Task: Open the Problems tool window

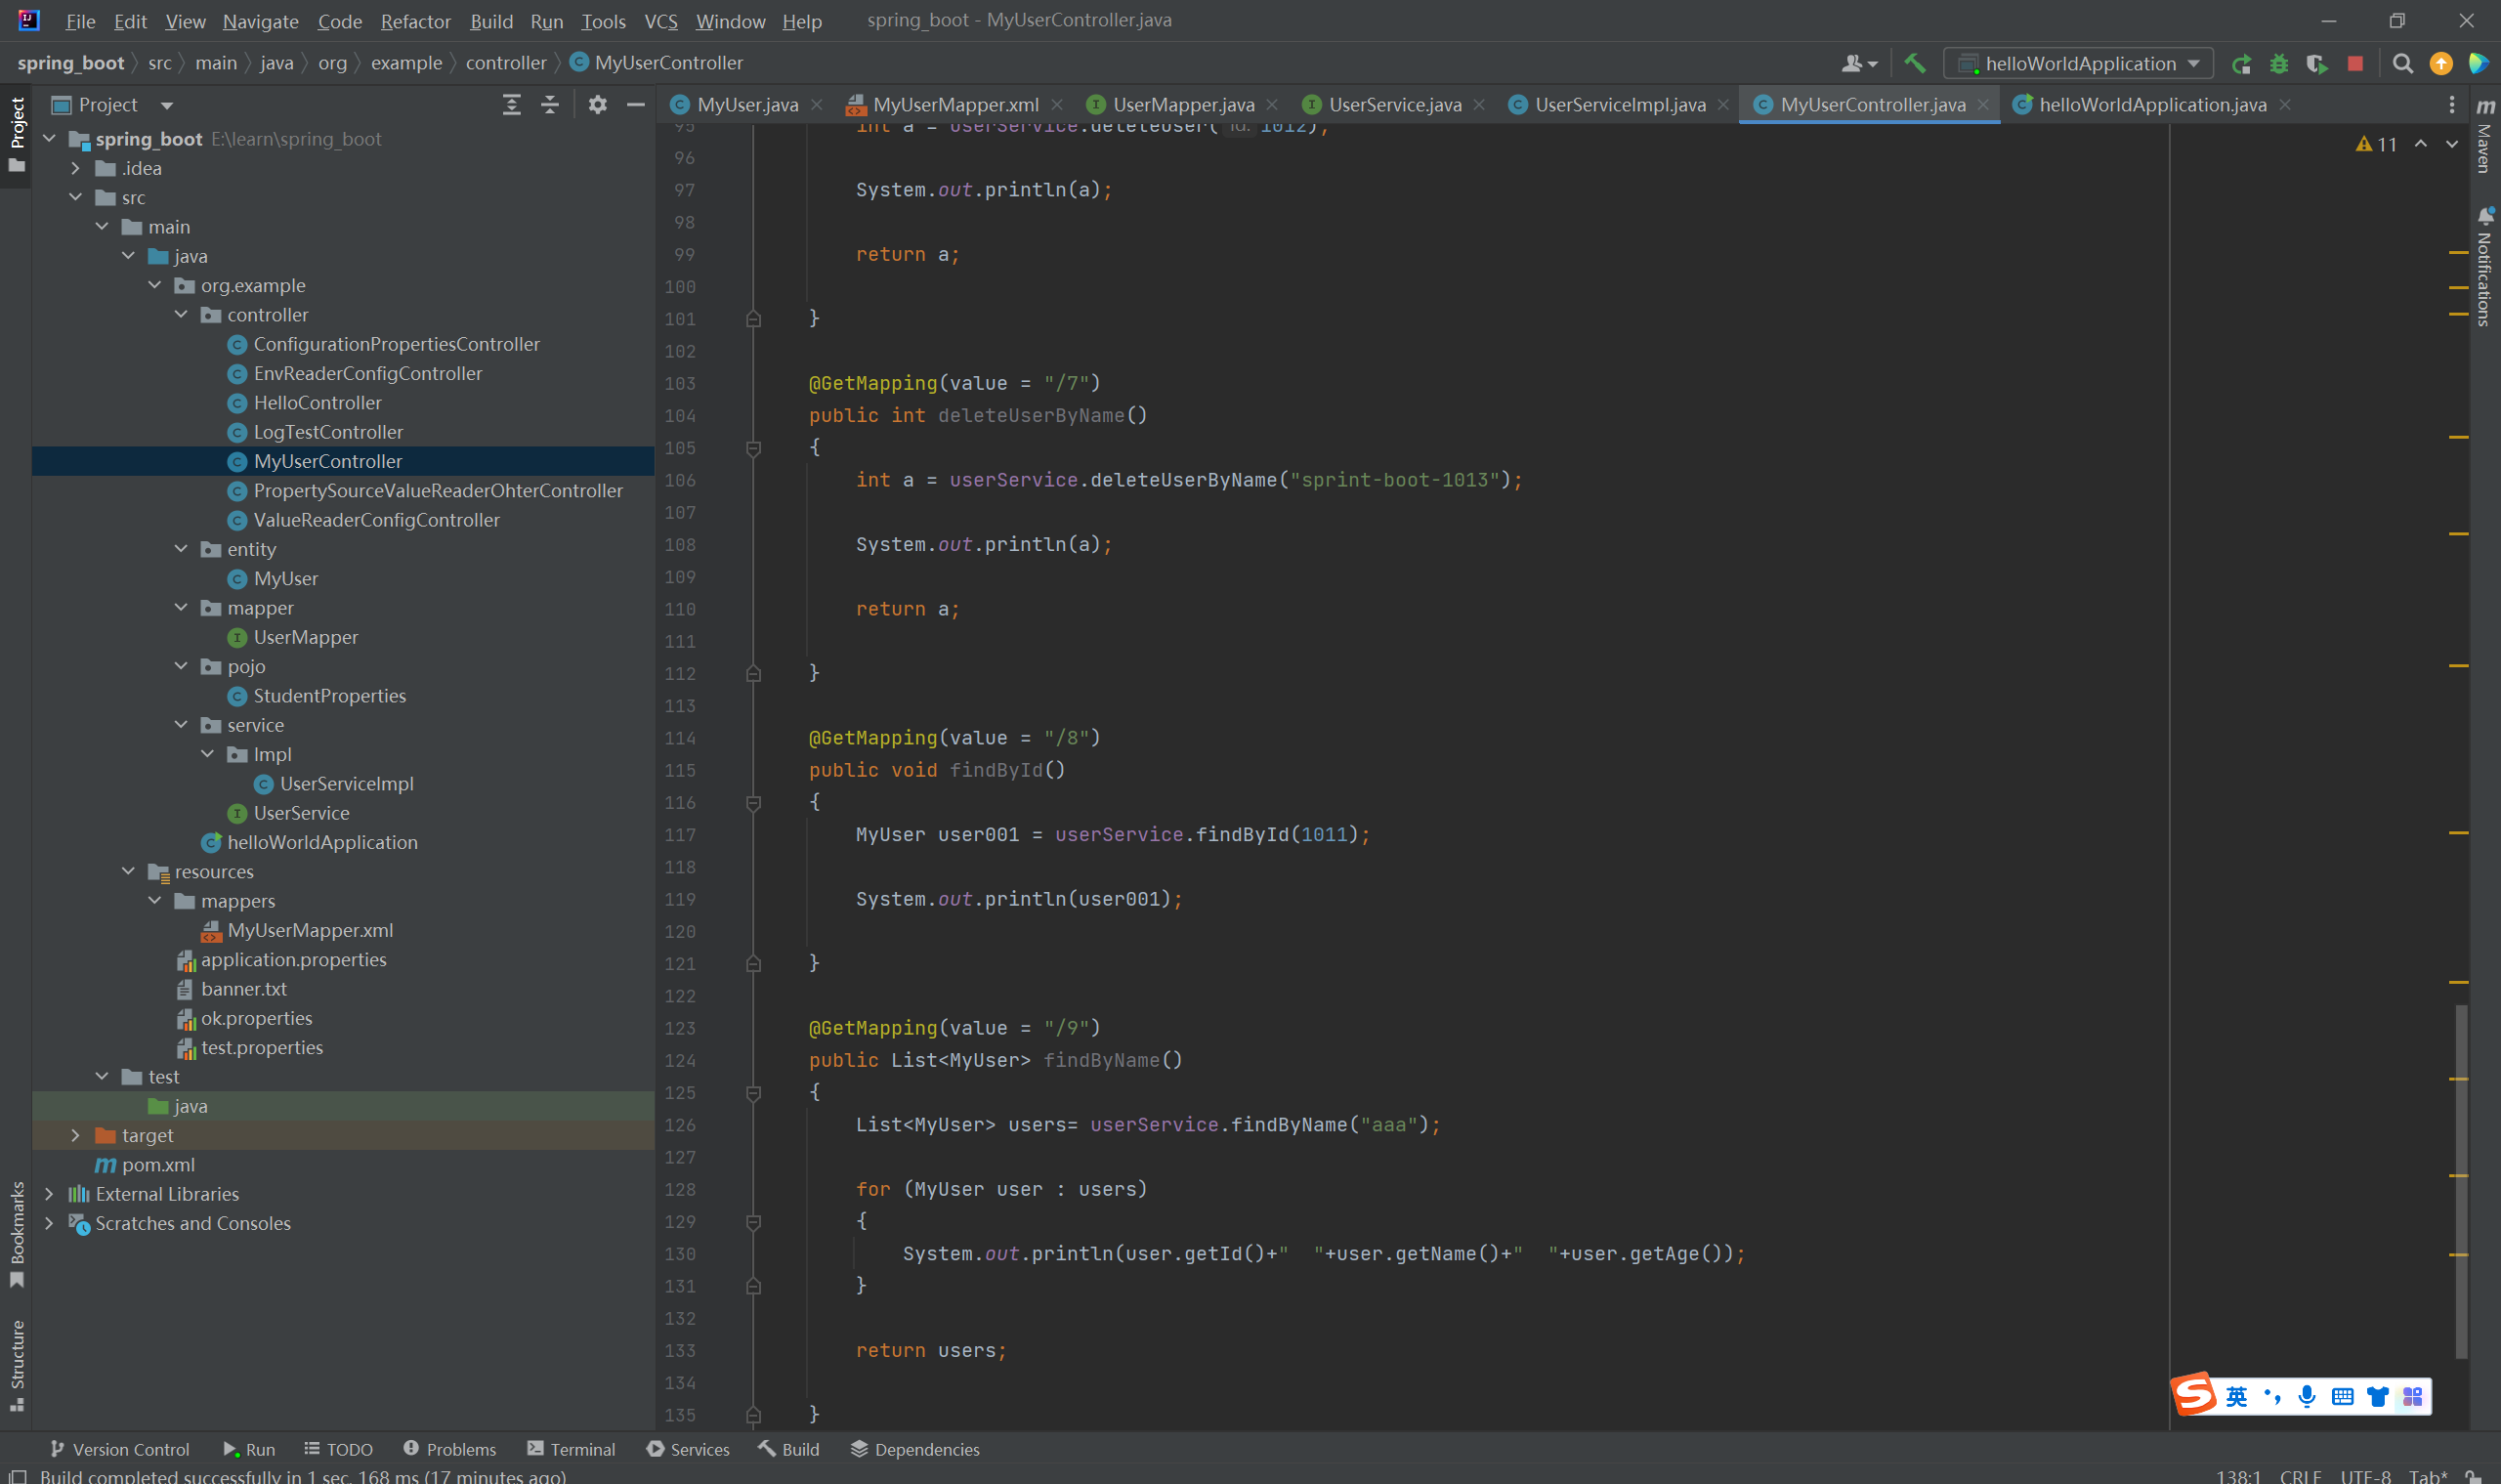Action: pos(450,1449)
